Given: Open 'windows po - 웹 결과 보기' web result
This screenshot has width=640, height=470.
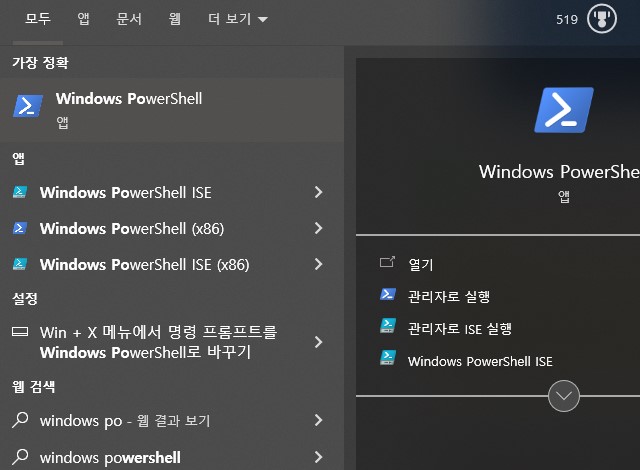Looking at the screenshot, I should click(x=125, y=421).
